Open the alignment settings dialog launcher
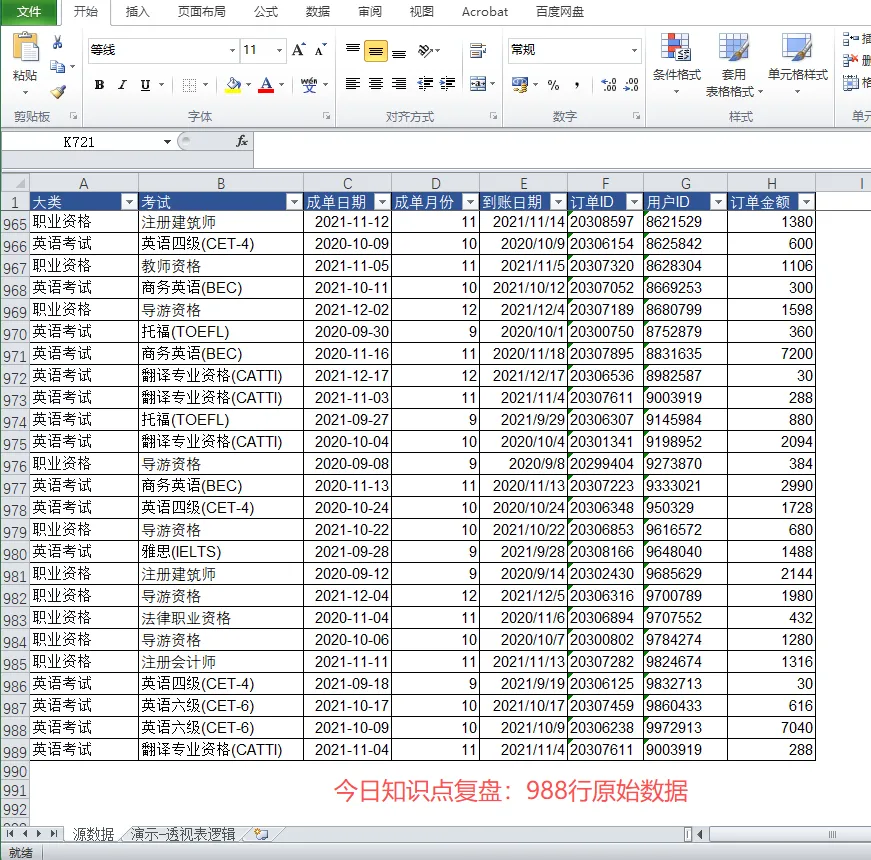871x860 pixels. click(493, 116)
